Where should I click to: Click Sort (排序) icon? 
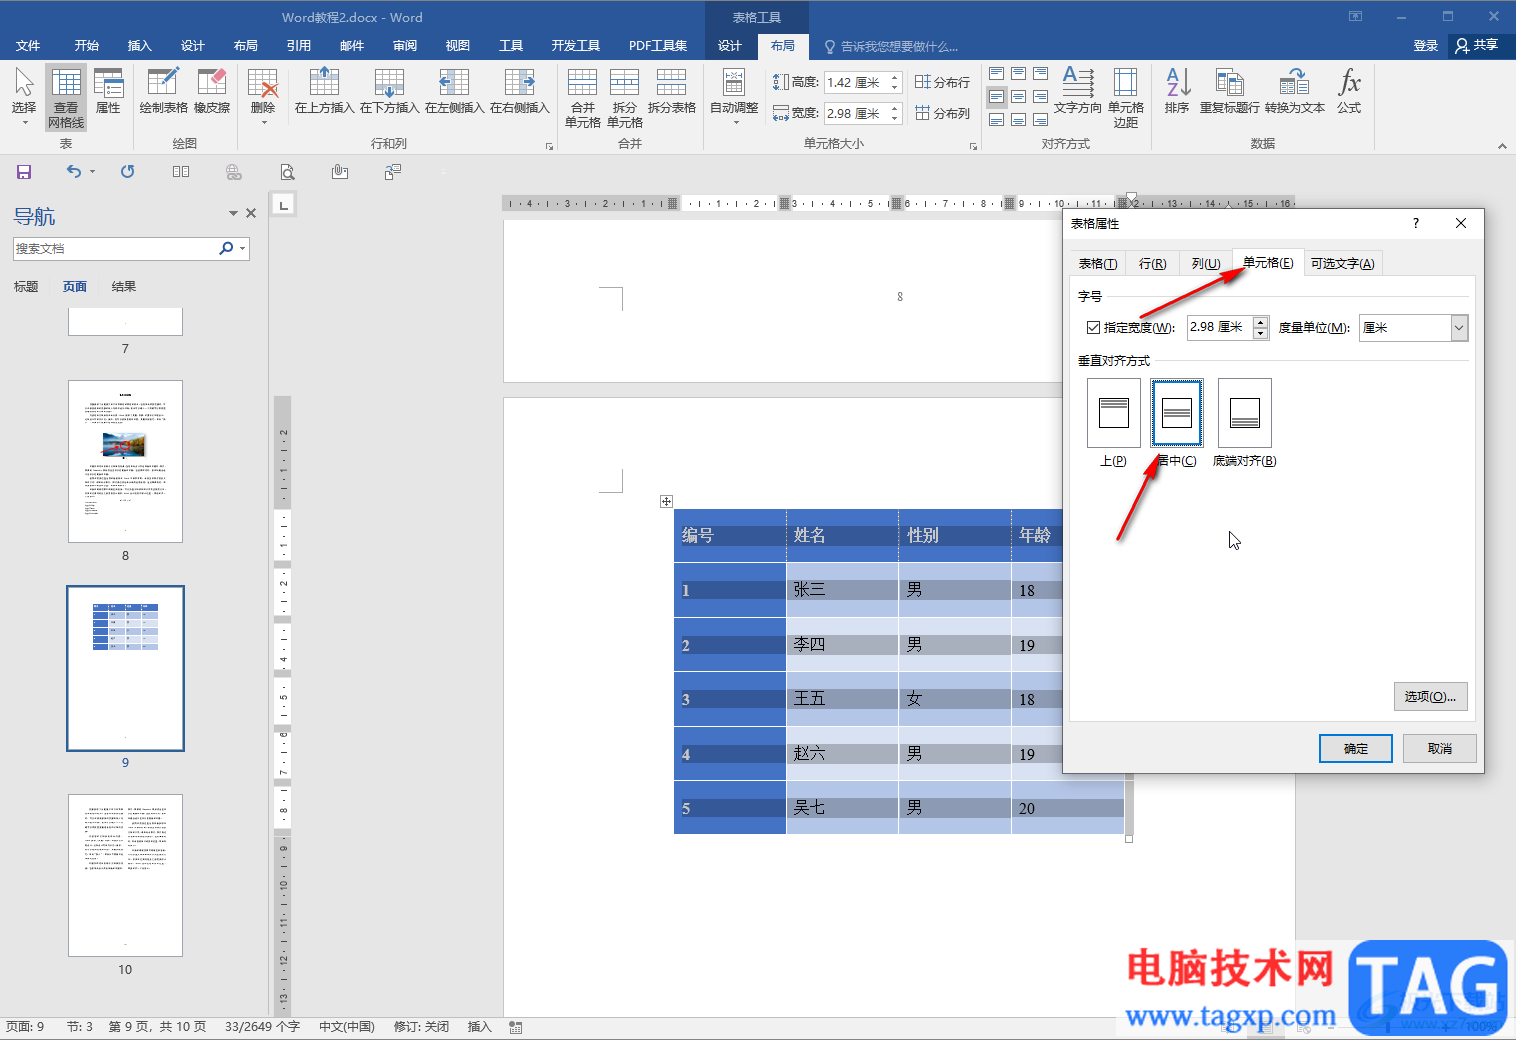pyautogui.click(x=1177, y=91)
